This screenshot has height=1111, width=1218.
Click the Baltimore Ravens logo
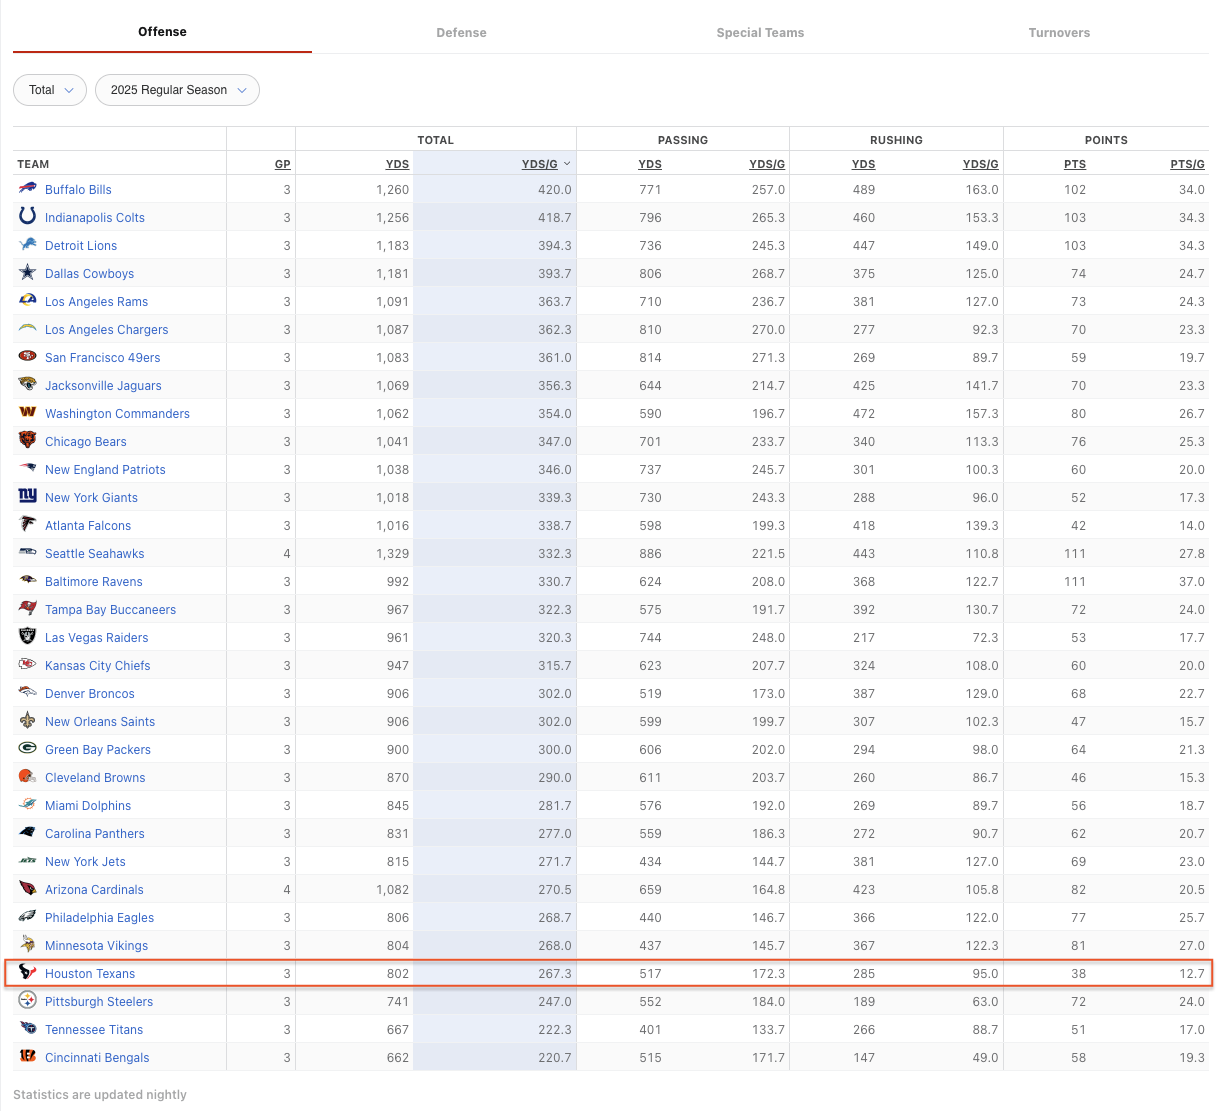coord(28,581)
